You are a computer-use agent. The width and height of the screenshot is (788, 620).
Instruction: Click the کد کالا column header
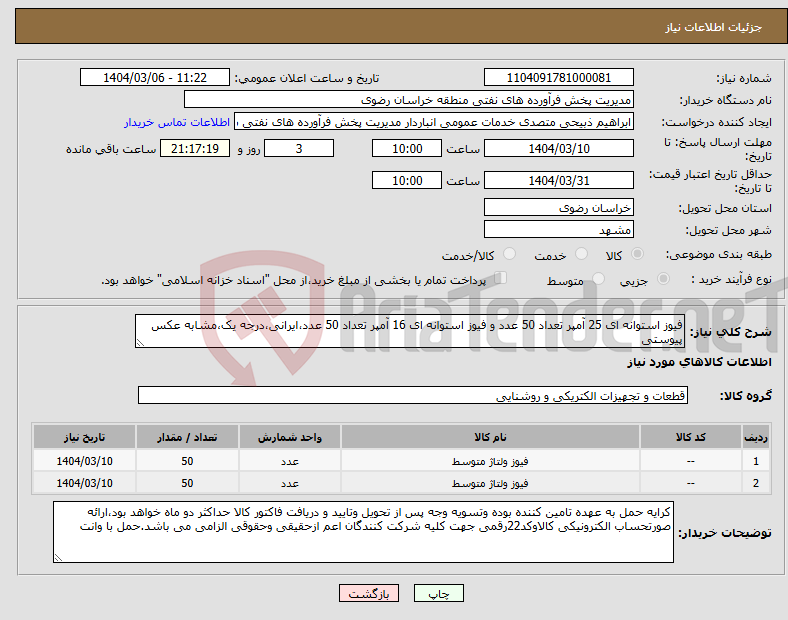point(691,437)
